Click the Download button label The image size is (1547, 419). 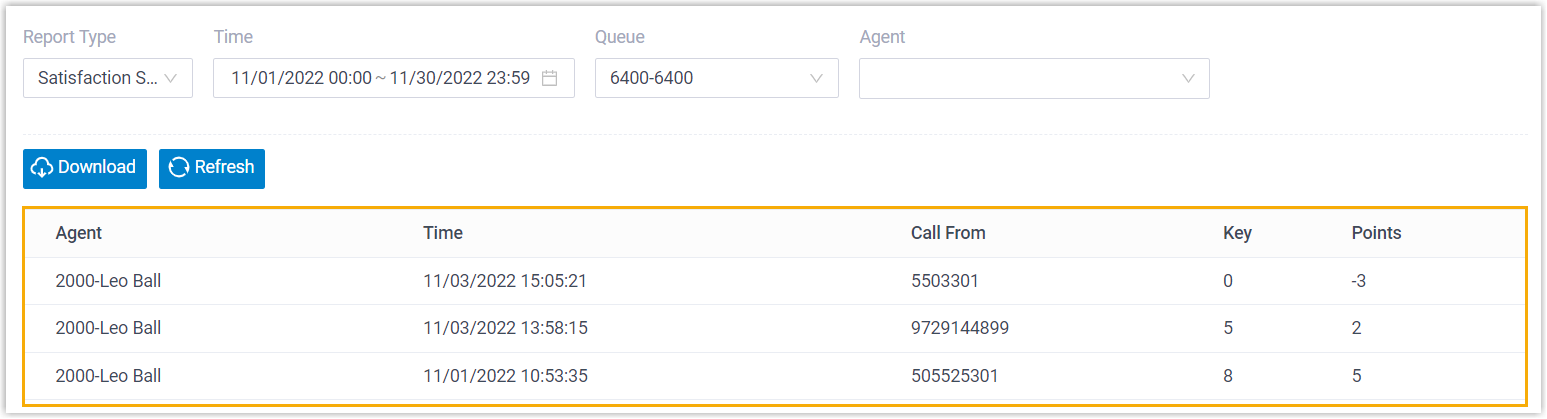97,168
